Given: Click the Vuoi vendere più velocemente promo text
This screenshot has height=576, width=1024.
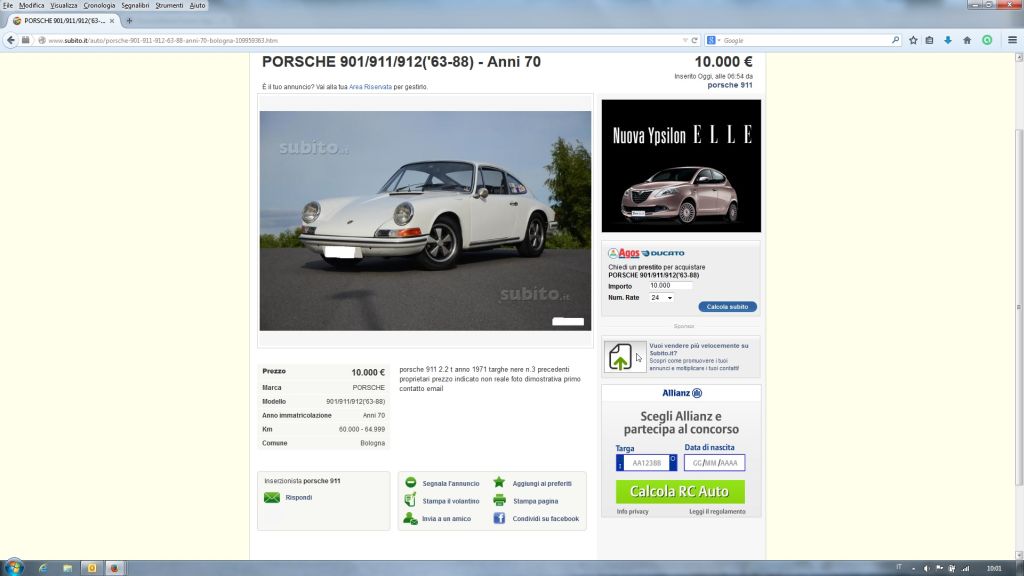Looking at the screenshot, I should (699, 349).
